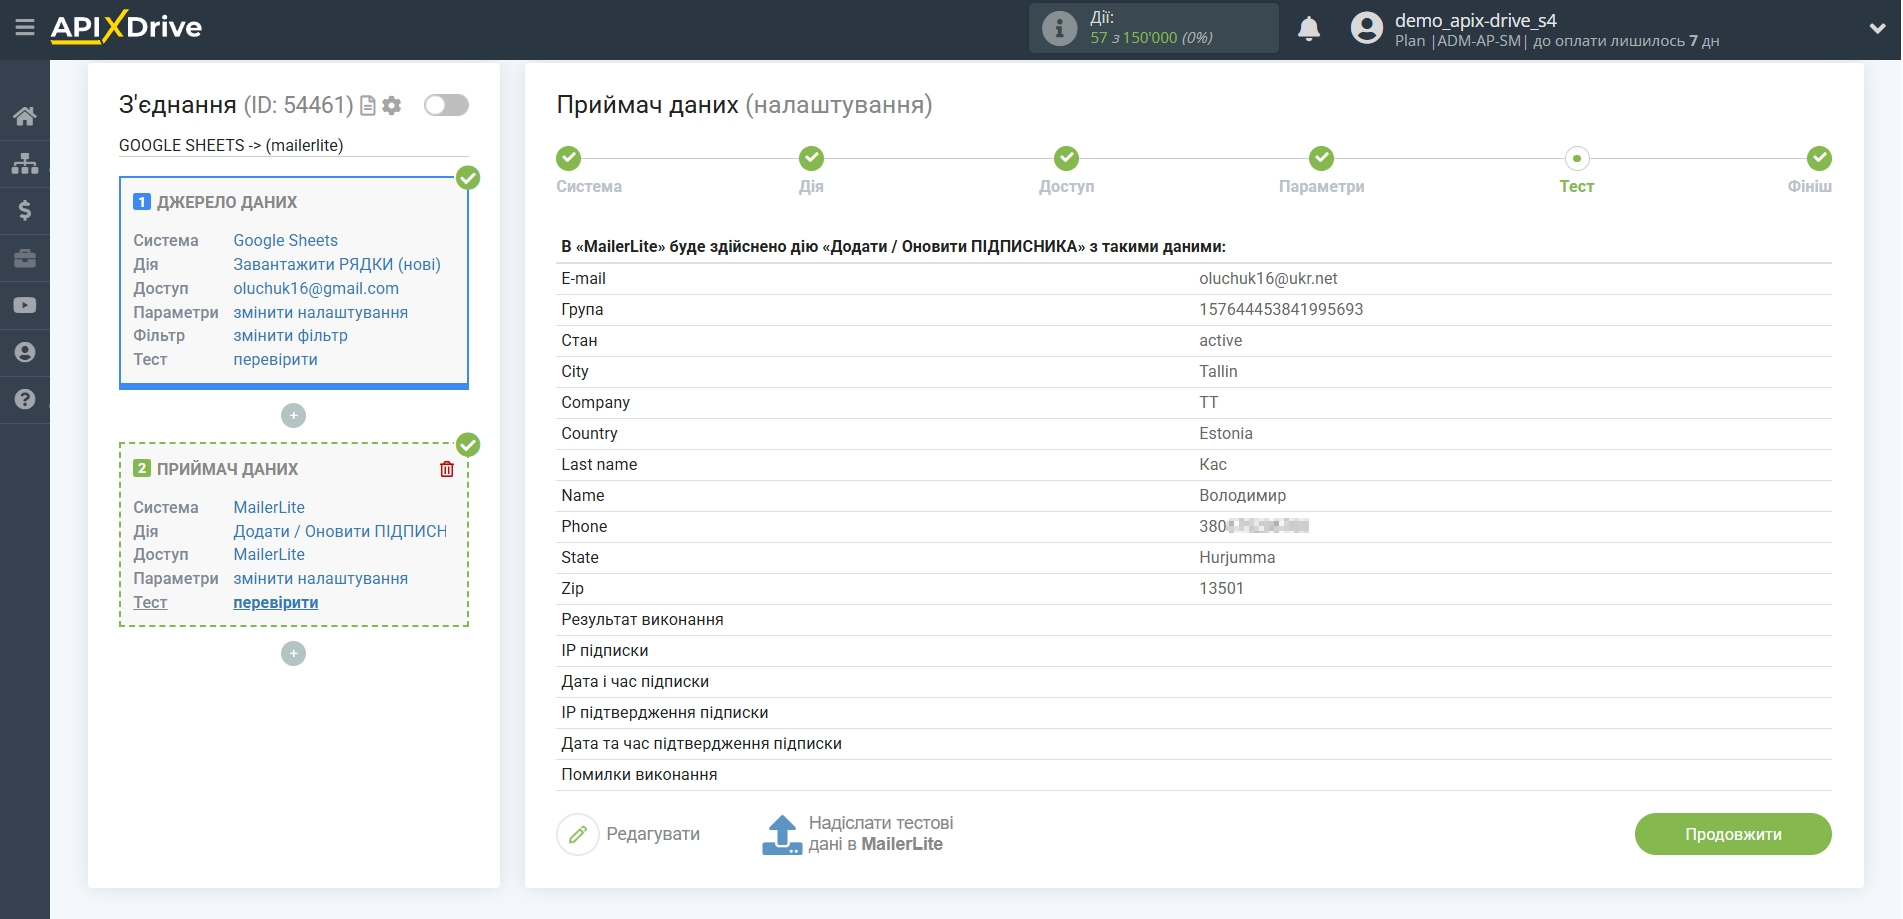Click the Стан value active
The image size is (1903, 919).
[x=1220, y=340]
